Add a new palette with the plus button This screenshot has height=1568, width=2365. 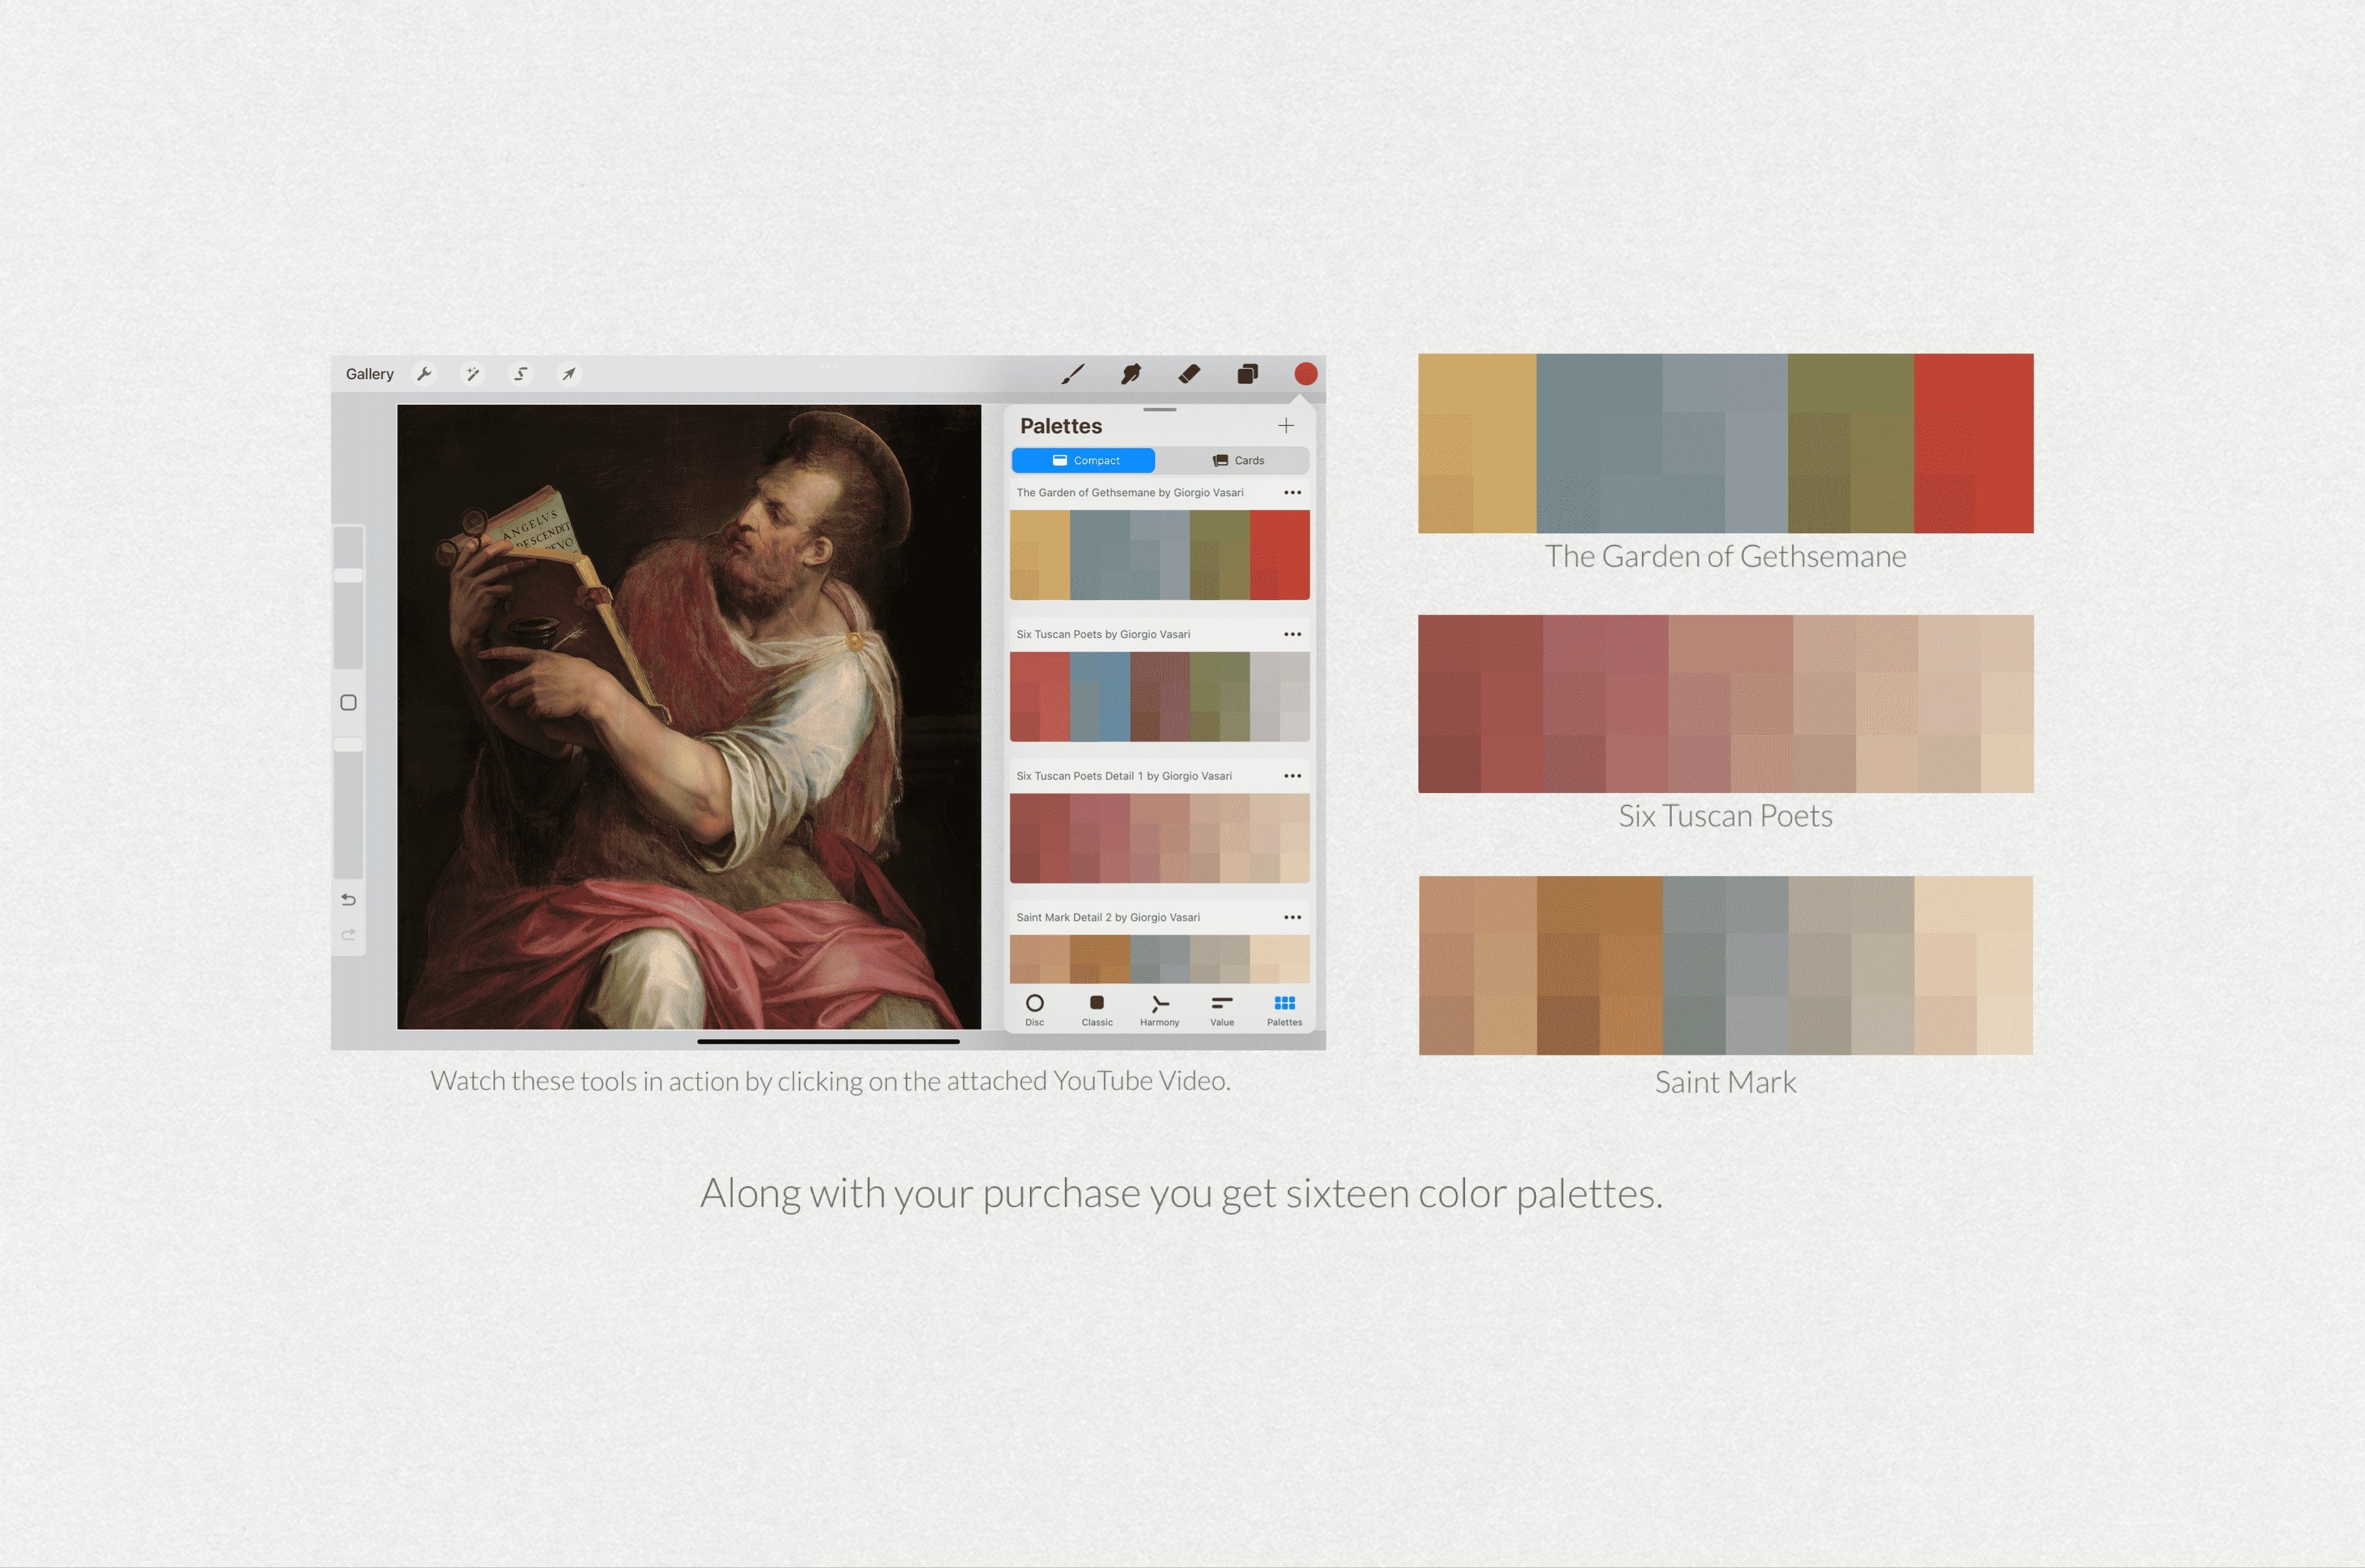click(1286, 425)
